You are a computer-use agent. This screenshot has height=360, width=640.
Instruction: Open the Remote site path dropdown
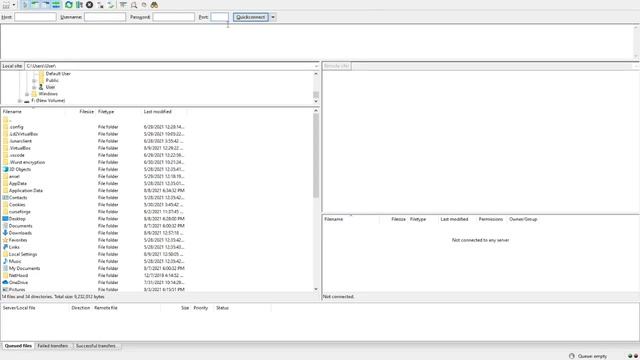point(636,66)
